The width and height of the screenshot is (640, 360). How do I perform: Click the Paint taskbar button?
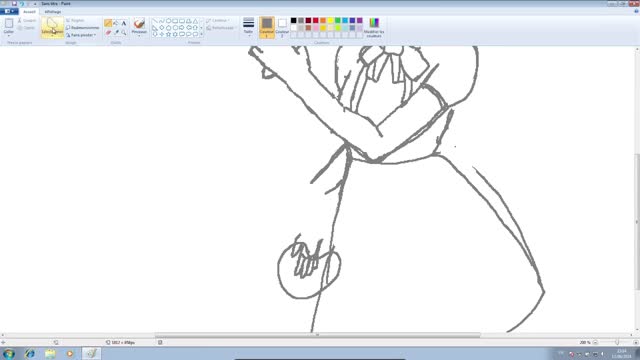(x=91, y=353)
